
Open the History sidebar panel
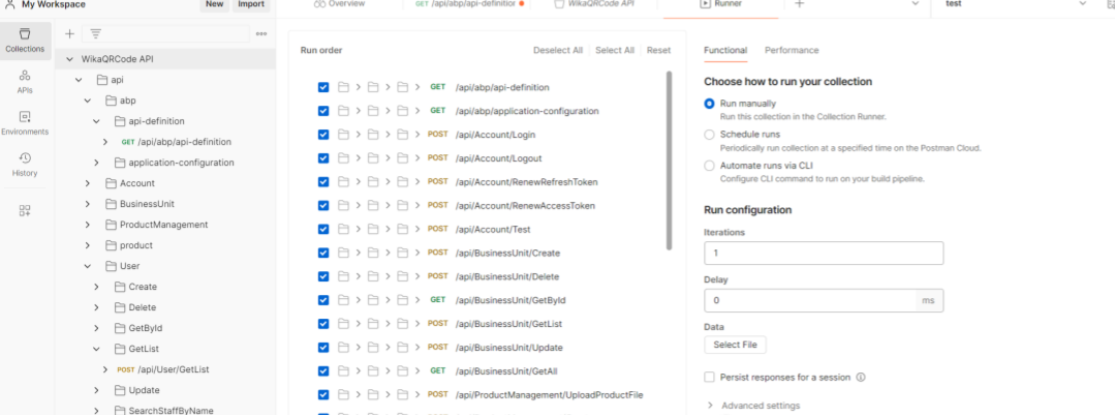click(25, 164)
